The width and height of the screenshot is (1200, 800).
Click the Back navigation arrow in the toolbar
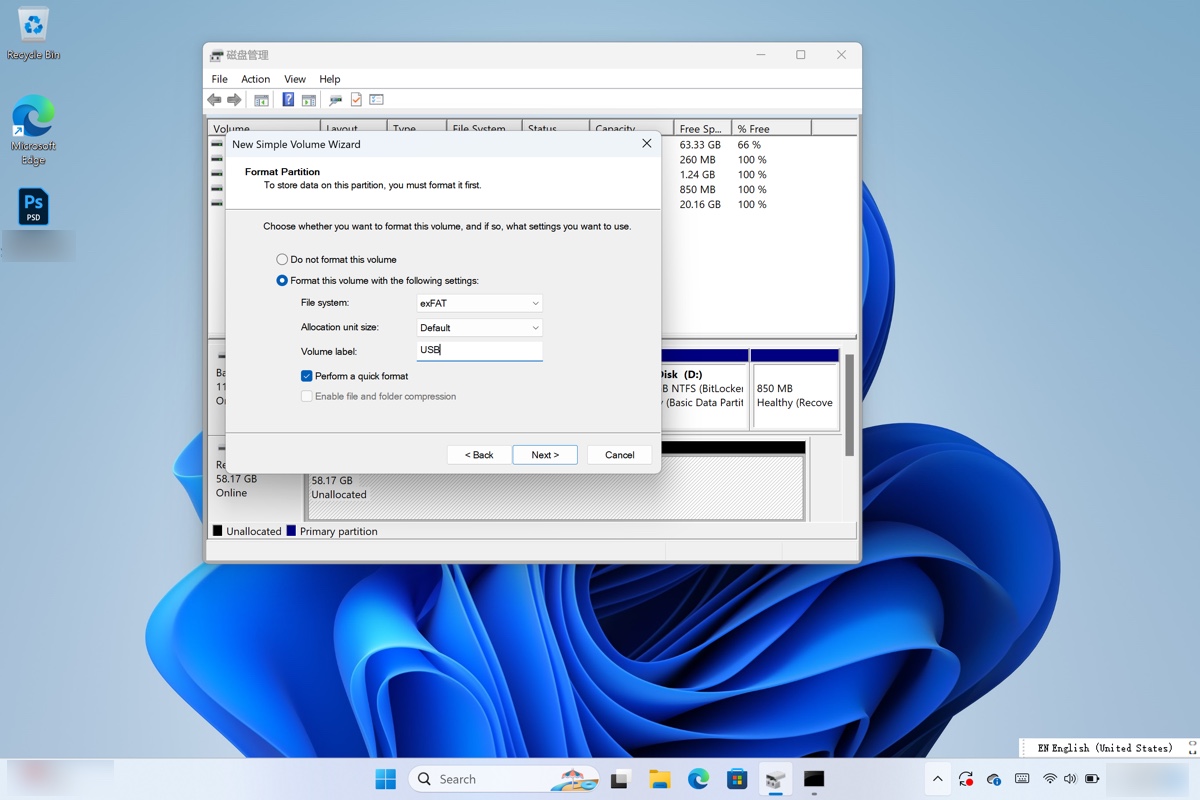214,99
